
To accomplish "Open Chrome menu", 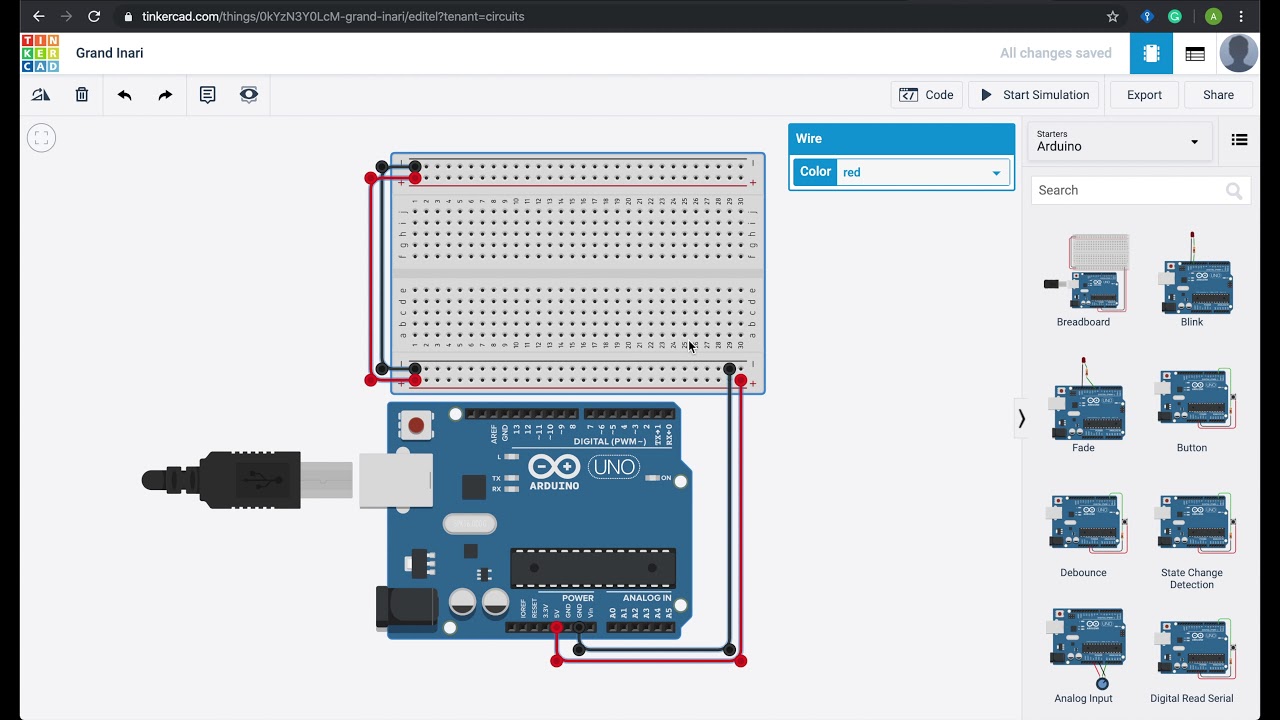I will pyautogui.click(x=1242, y=16).
